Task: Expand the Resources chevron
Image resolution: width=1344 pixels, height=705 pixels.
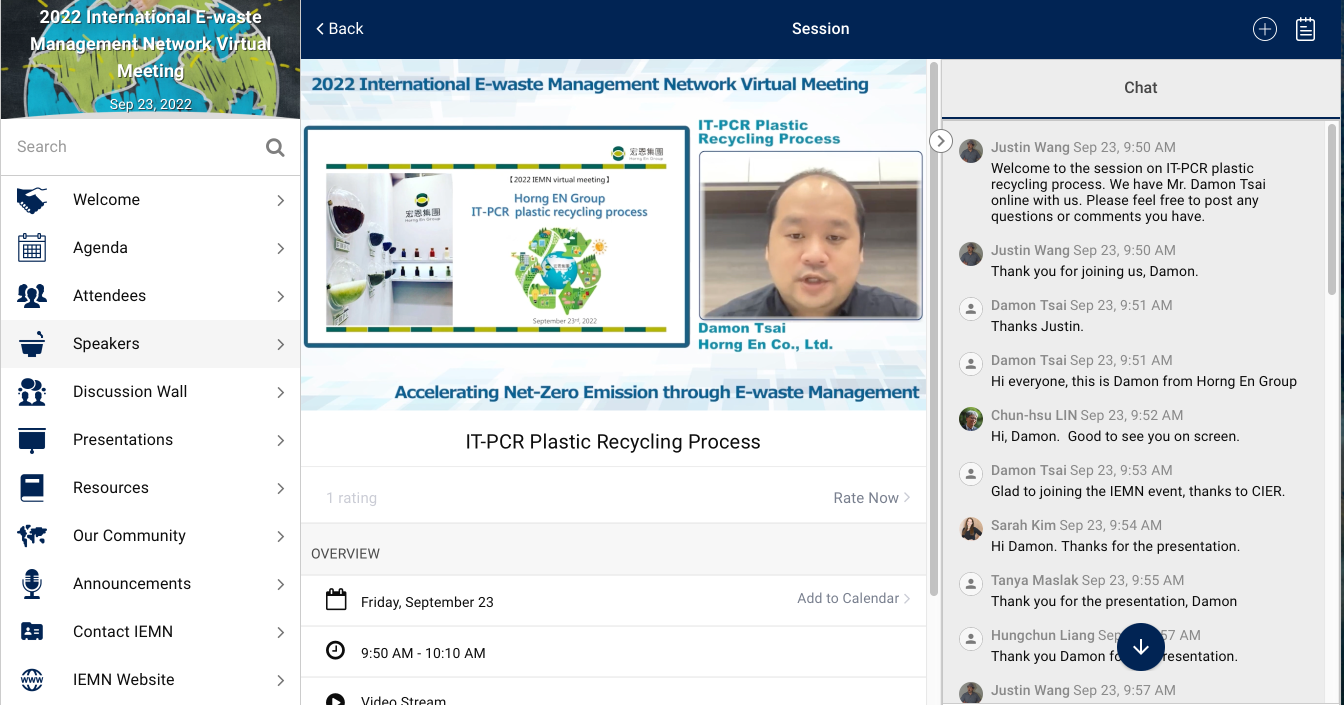Action: pos(281,489)
